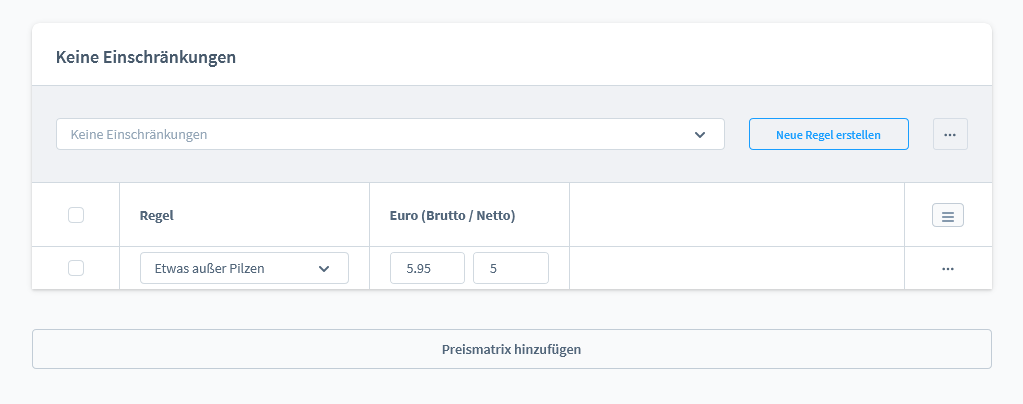Click Neue Regel erstellen button

click(828, 134)
